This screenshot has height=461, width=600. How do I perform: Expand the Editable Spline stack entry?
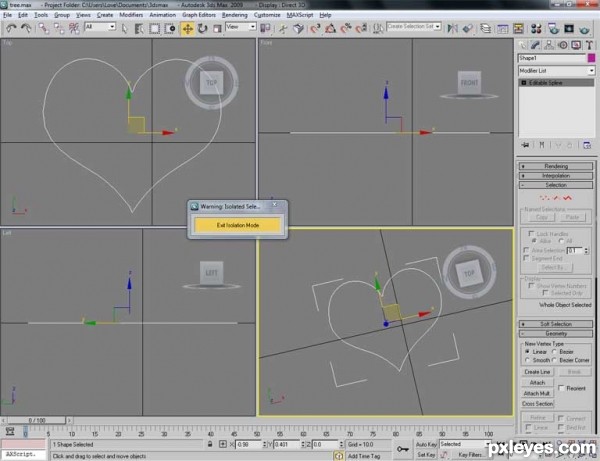[524, 83]
